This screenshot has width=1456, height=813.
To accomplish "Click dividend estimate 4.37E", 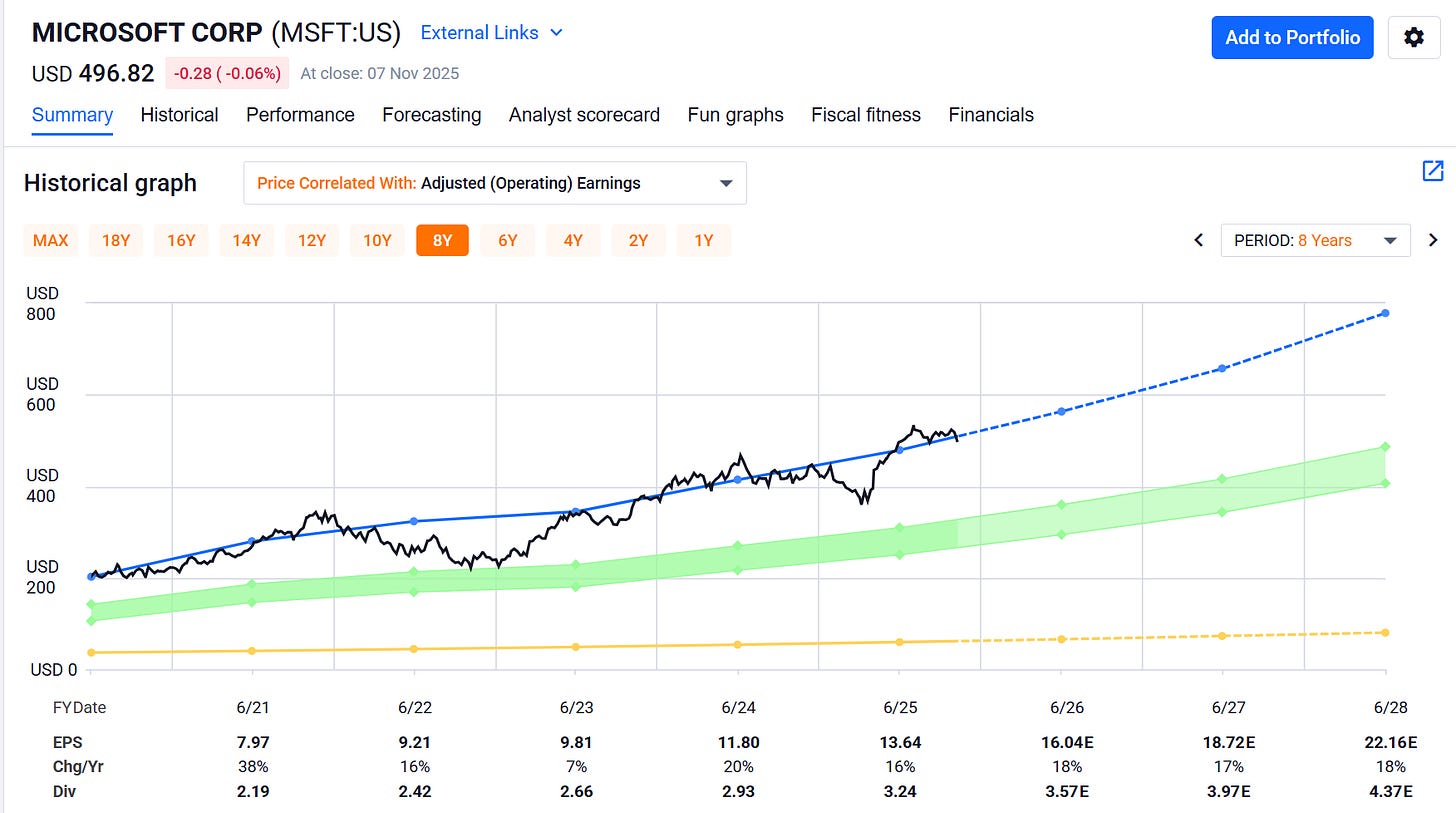I will click(x=1390, y=791).
